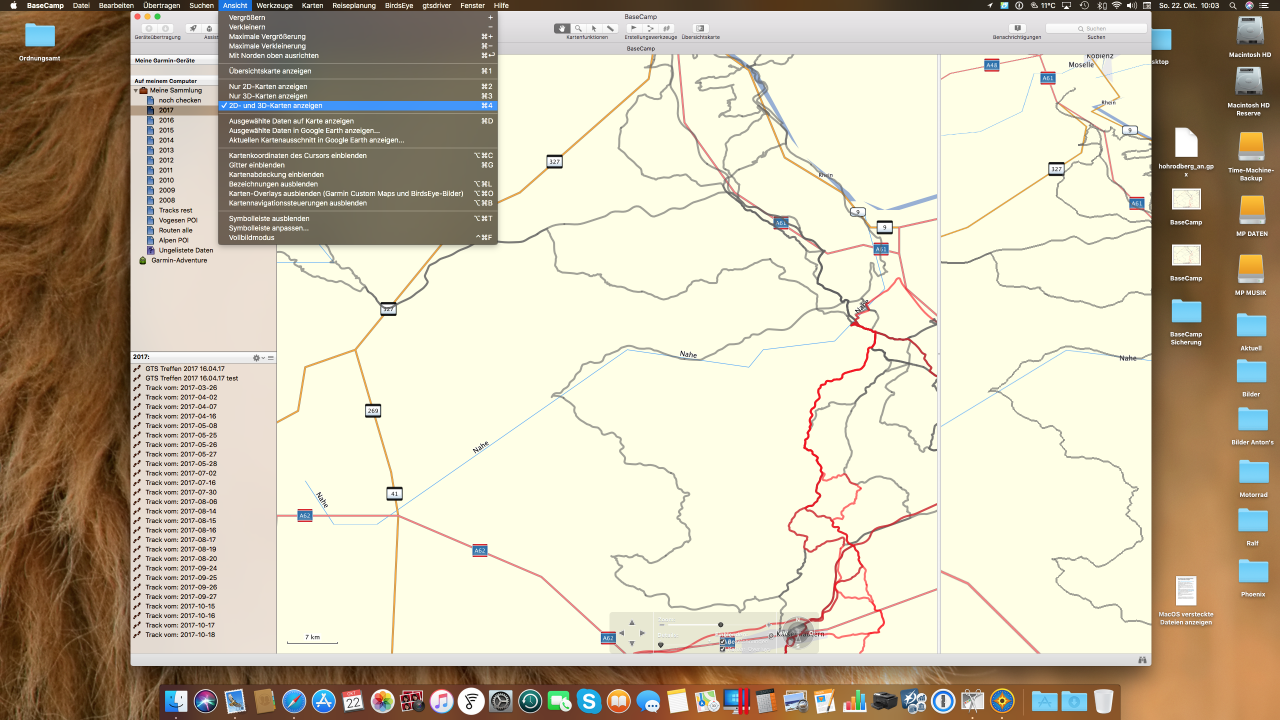Open Benachrichtigungen notifications icon

tap(1016, 28)
